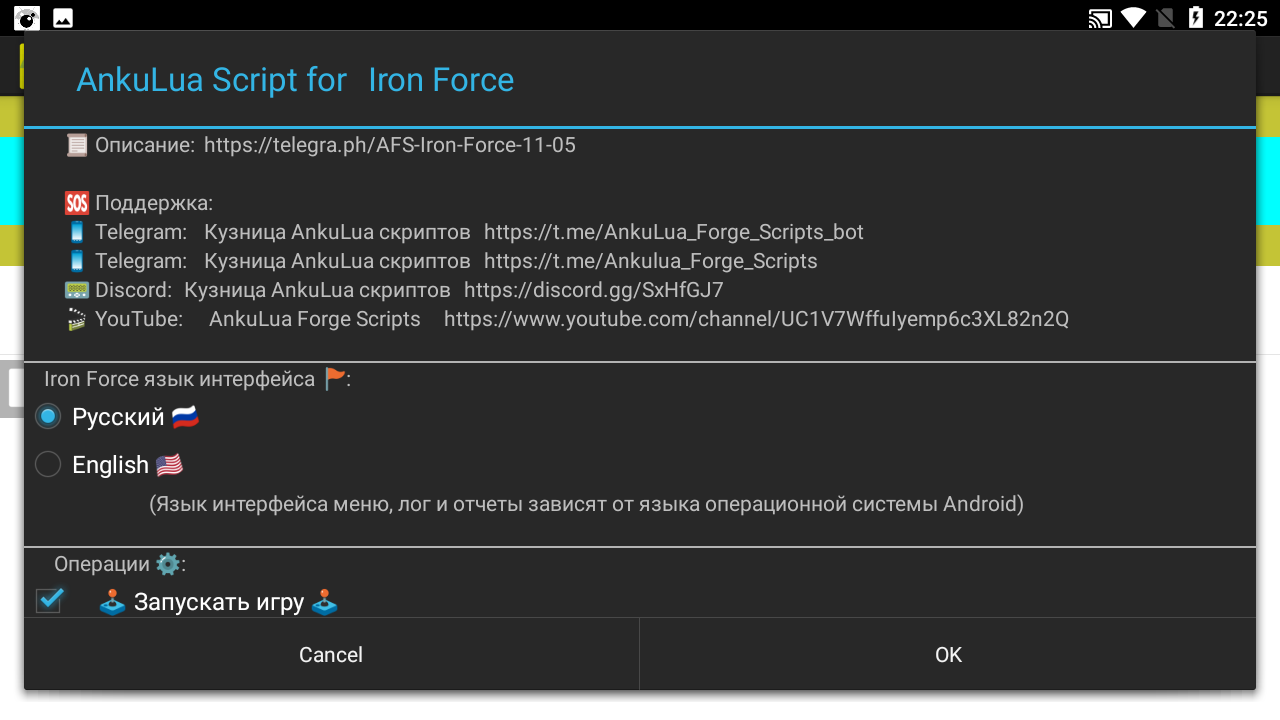Click the Russian flag icon

[x=185, y=417]
